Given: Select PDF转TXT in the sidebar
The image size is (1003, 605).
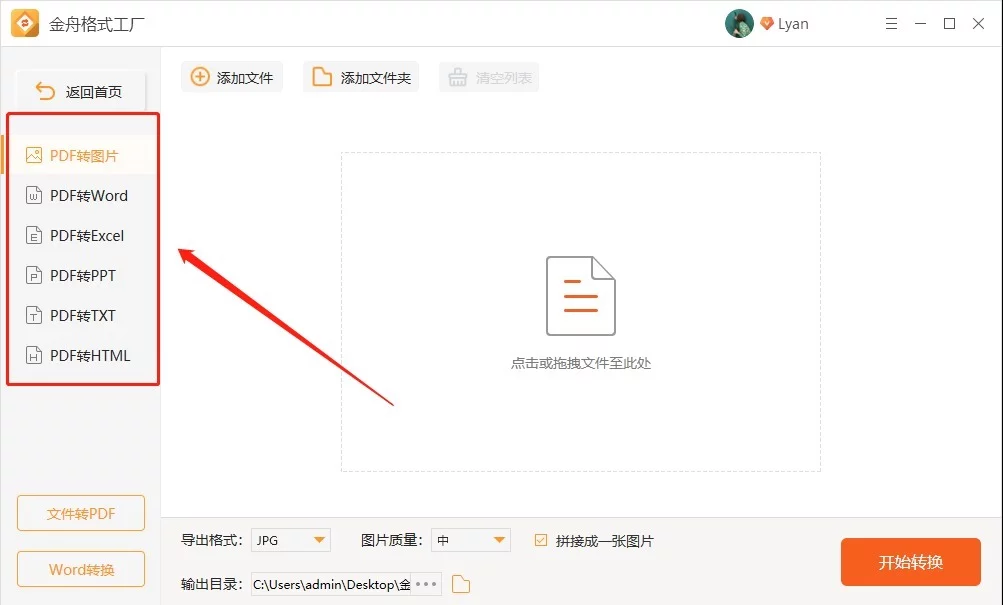Looking at the screenshot, I should (81, 315).
